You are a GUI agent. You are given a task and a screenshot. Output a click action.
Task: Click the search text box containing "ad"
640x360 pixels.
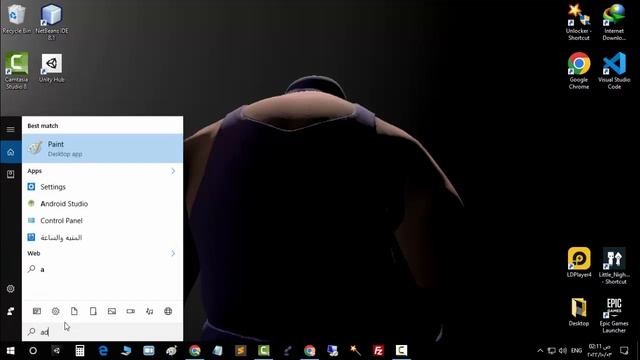(x=102, y=332)
